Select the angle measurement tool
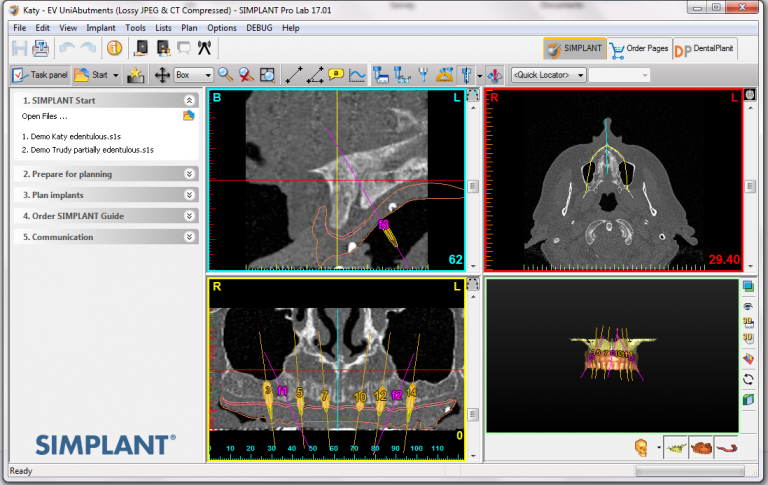This screenshot has width=768, height=485. coord(314,75)
